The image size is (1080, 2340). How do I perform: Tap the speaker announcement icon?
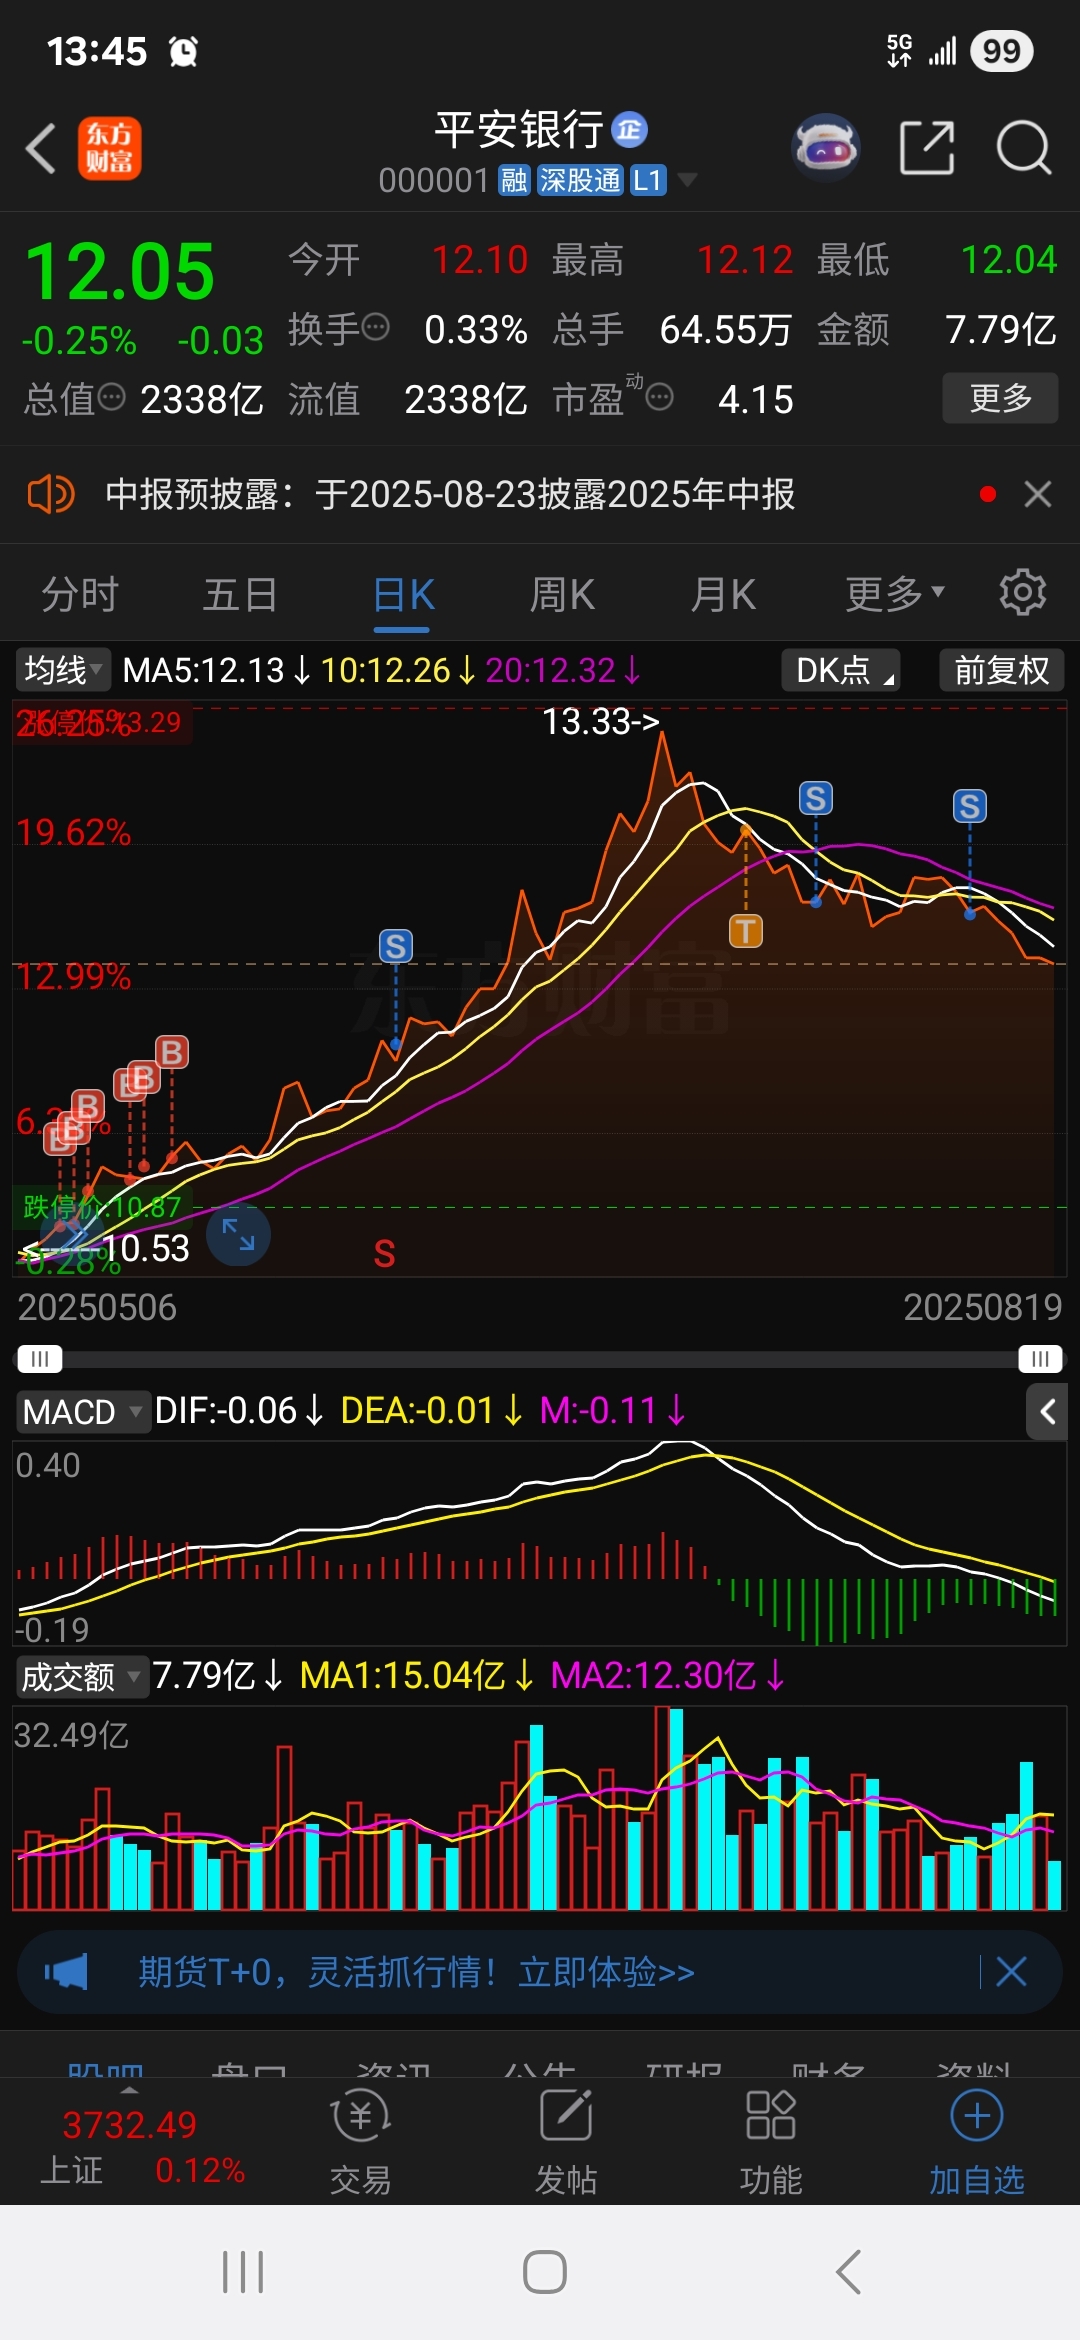[x=50, y=494]
